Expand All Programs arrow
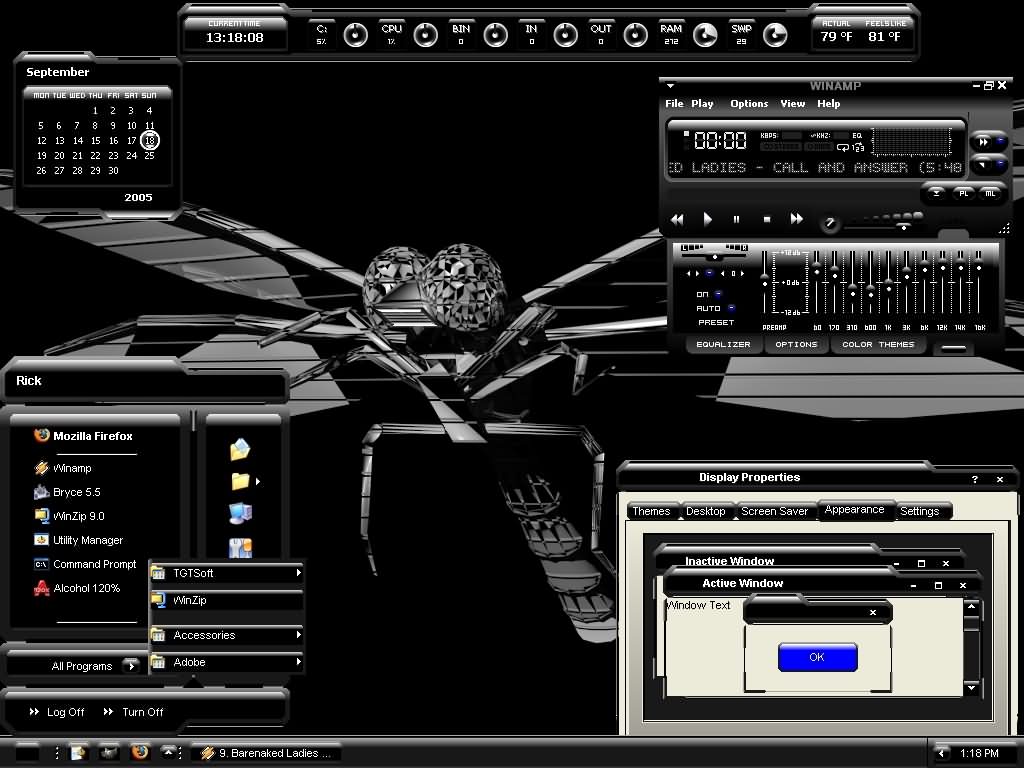 (x=131, y=665)
